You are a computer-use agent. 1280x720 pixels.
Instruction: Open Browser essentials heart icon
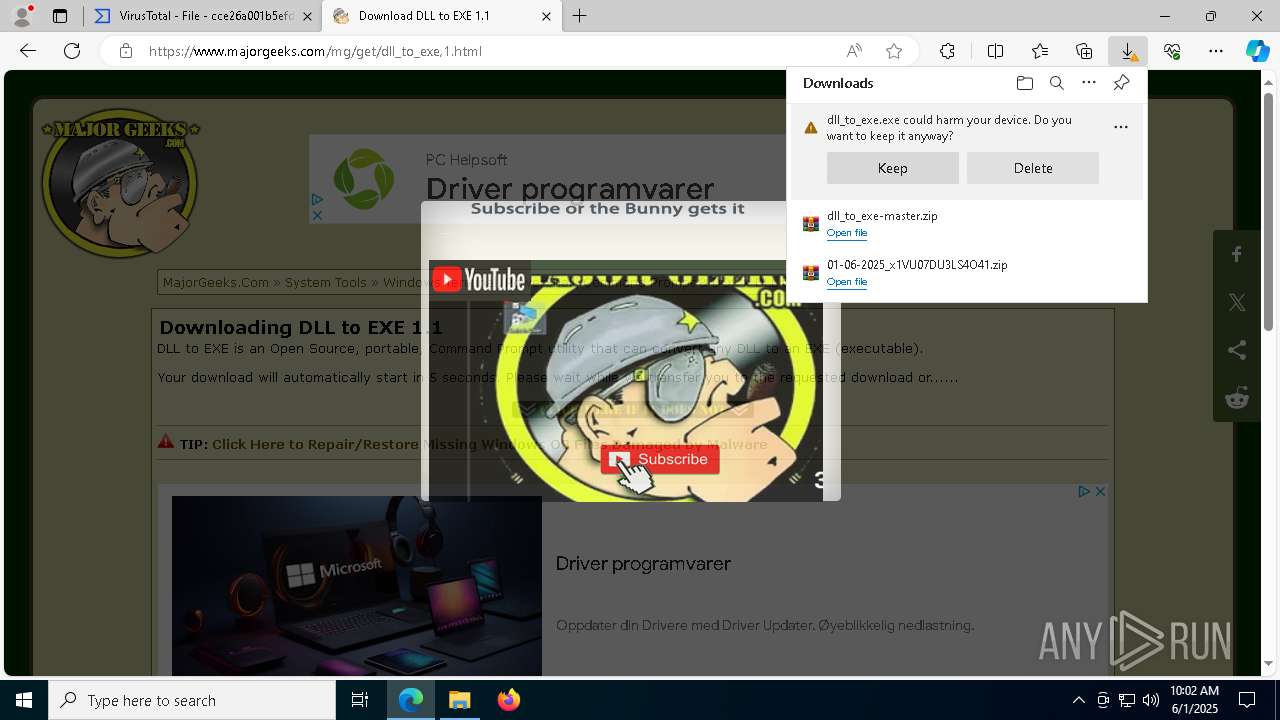[1172, 51]
